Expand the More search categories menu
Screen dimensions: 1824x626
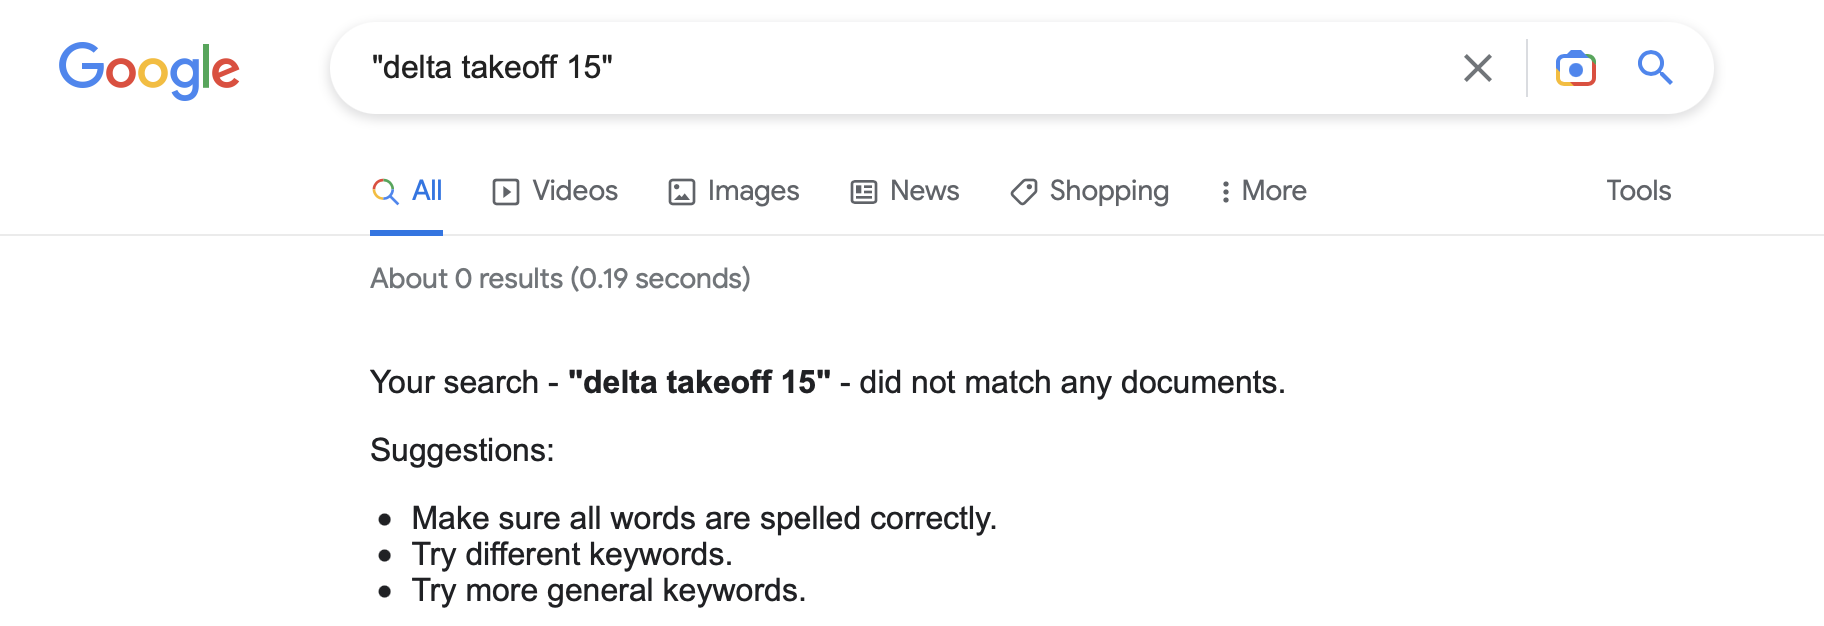pos(1274,191)
